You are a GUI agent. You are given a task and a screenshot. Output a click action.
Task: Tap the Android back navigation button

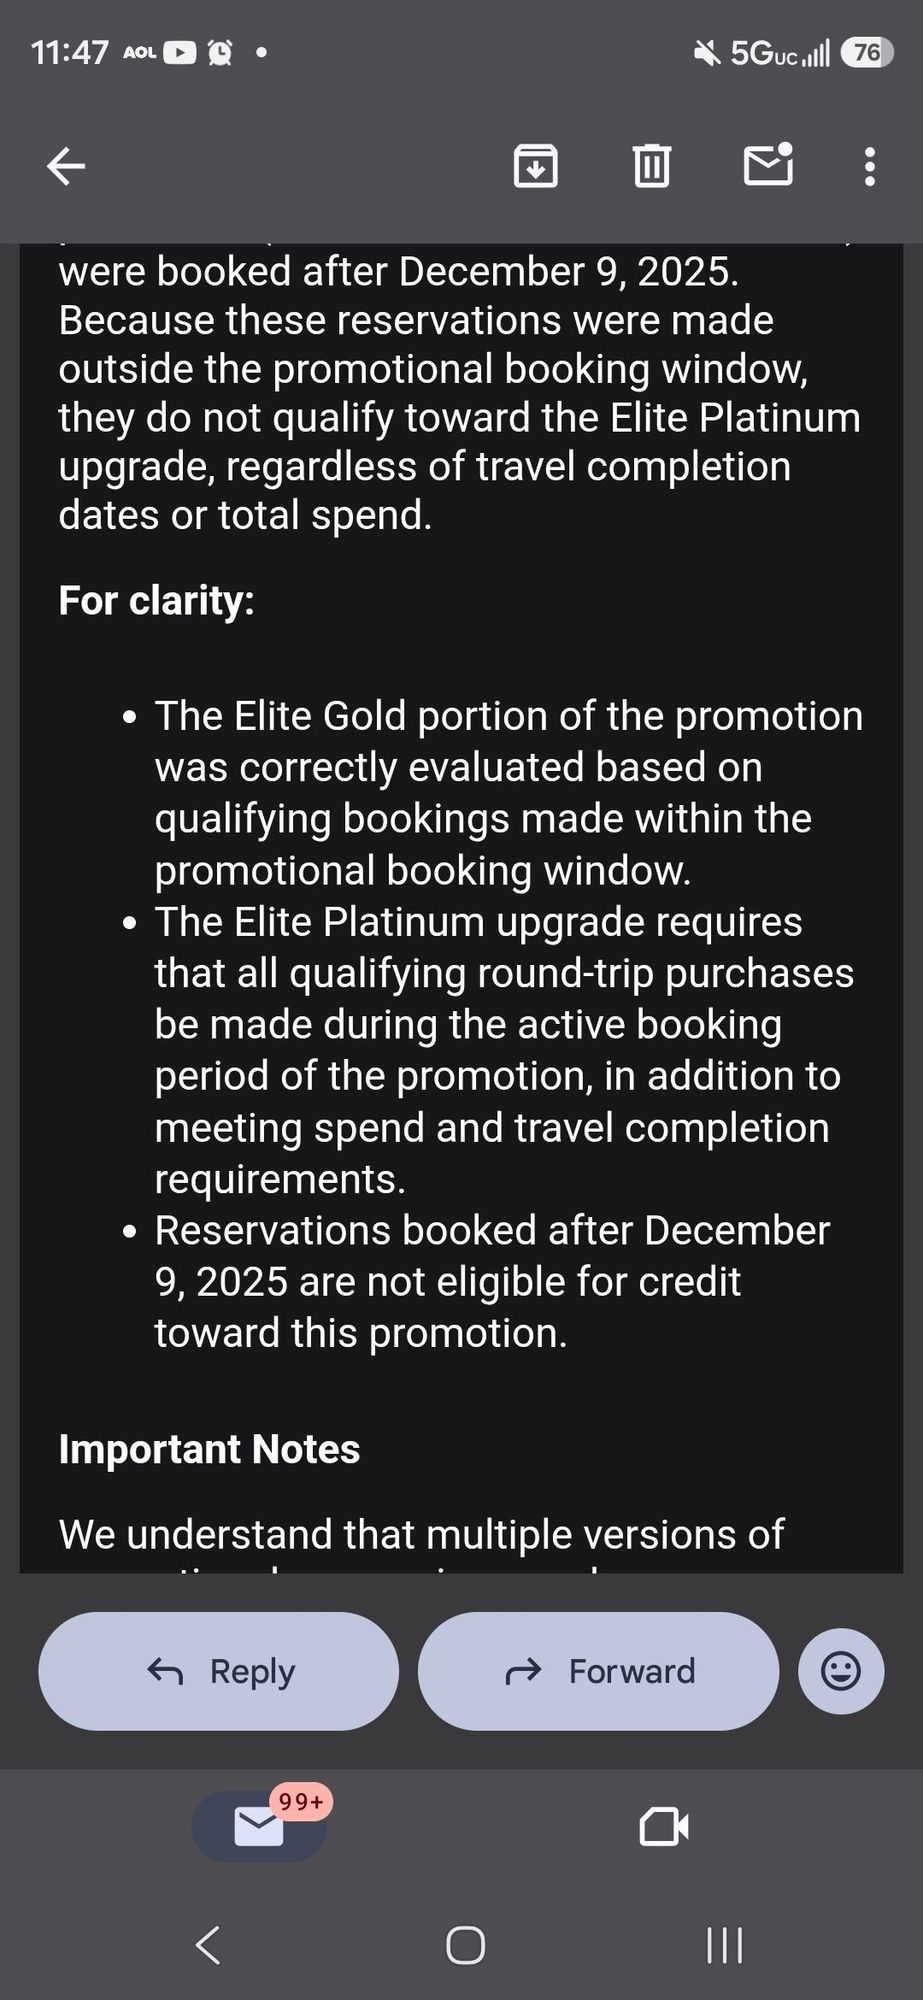(207, 1945)
